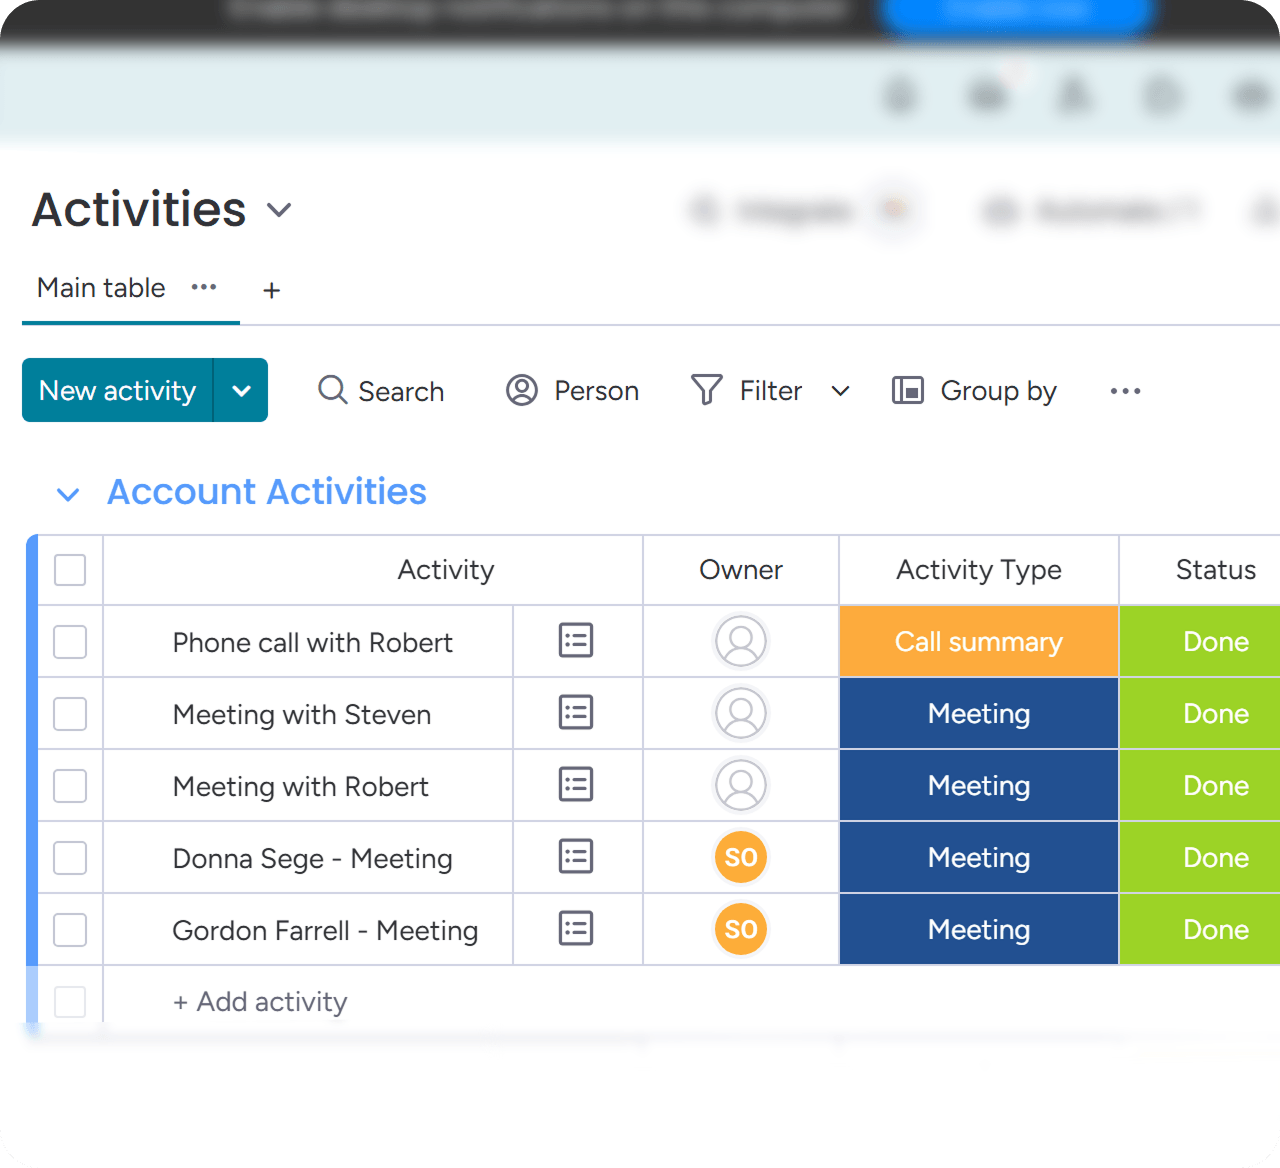
Task: Change Call summary activity type label
Action: click(x=979, y=641)
